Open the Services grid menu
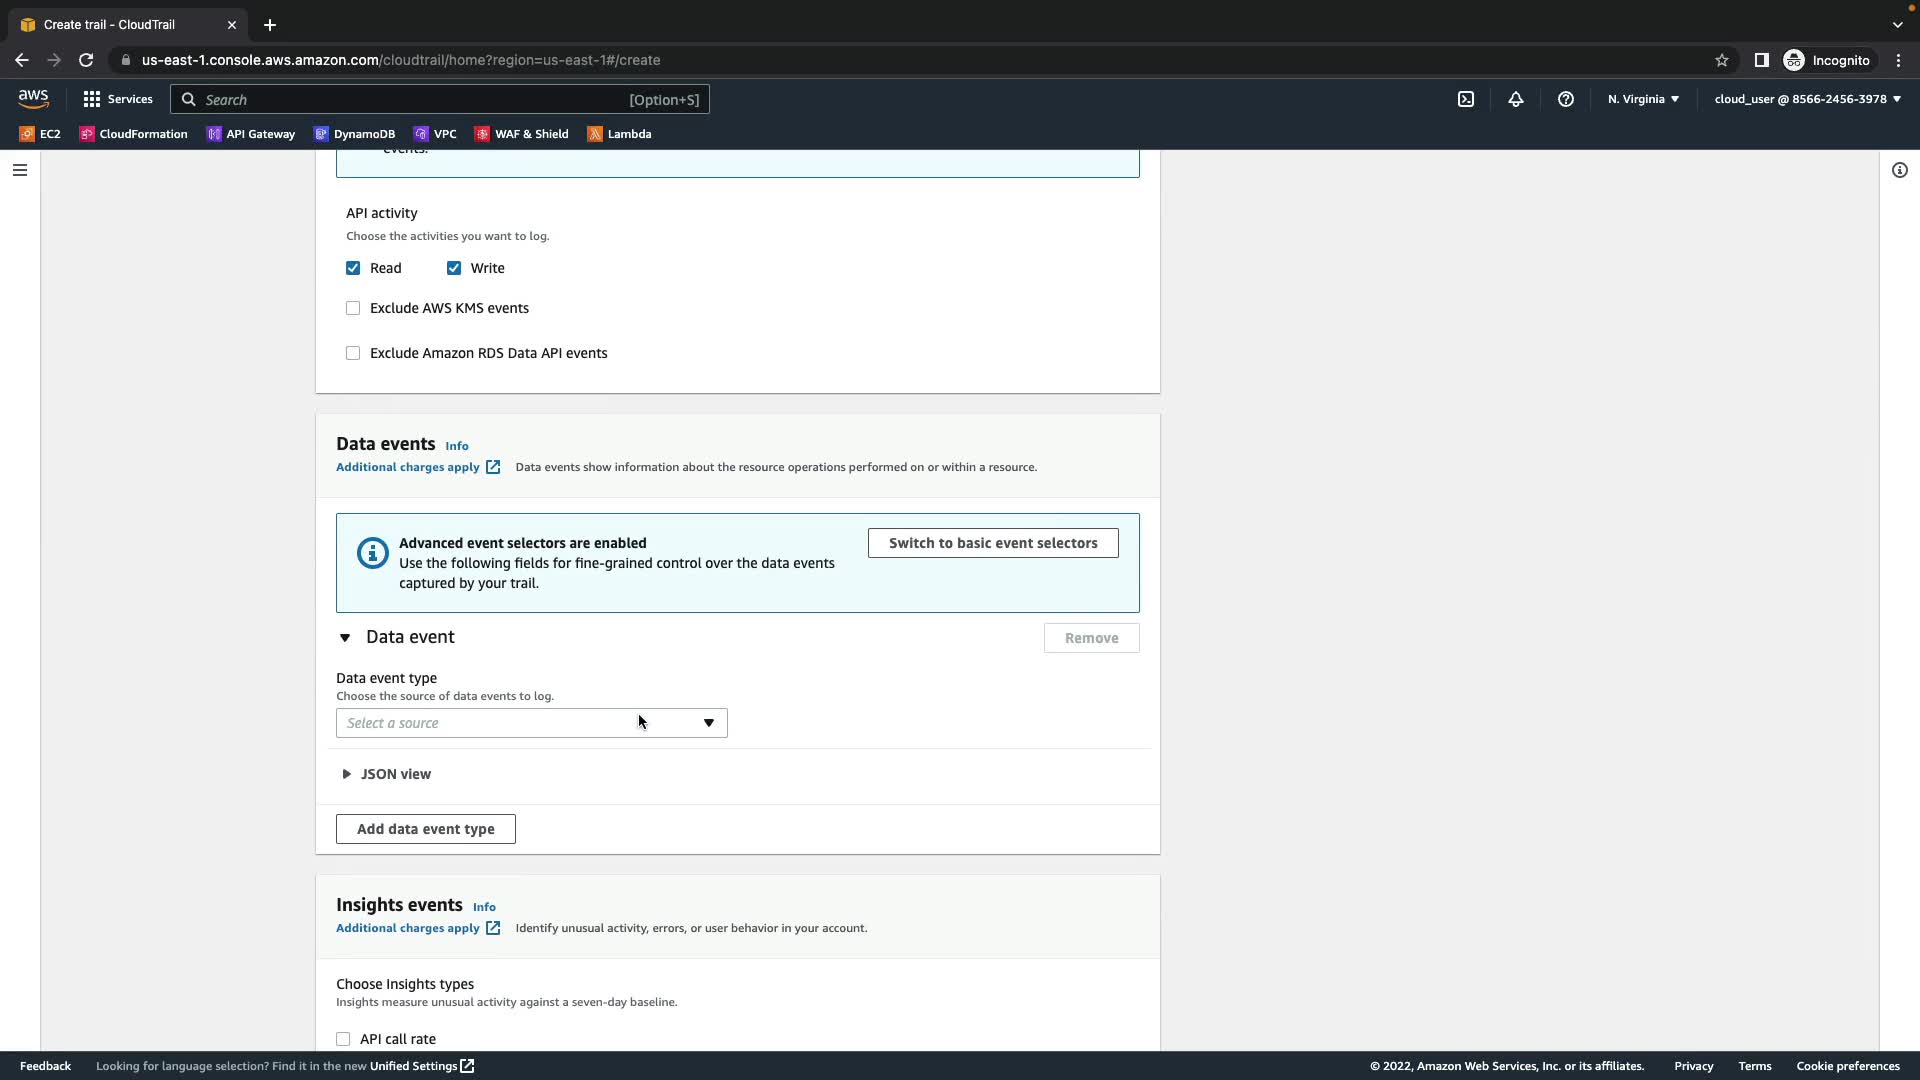Image resolution: width=1920 pixels, height=1080 pixels. click(118, 99)
